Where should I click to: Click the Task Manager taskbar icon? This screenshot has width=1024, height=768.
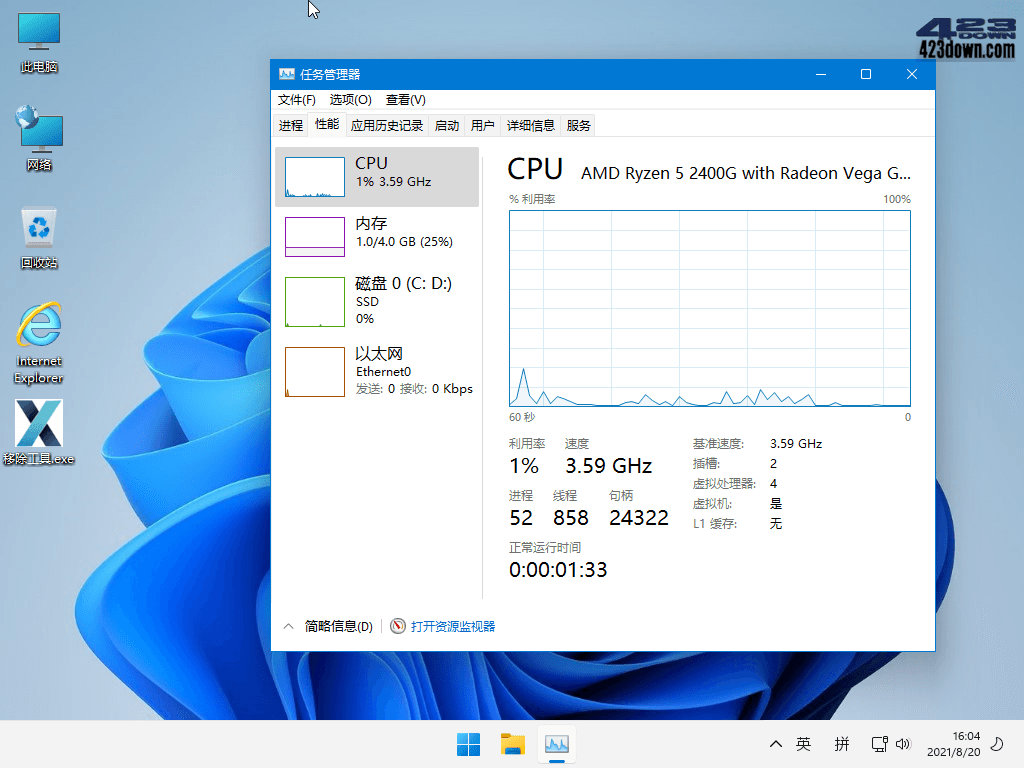tap(557, 744)
